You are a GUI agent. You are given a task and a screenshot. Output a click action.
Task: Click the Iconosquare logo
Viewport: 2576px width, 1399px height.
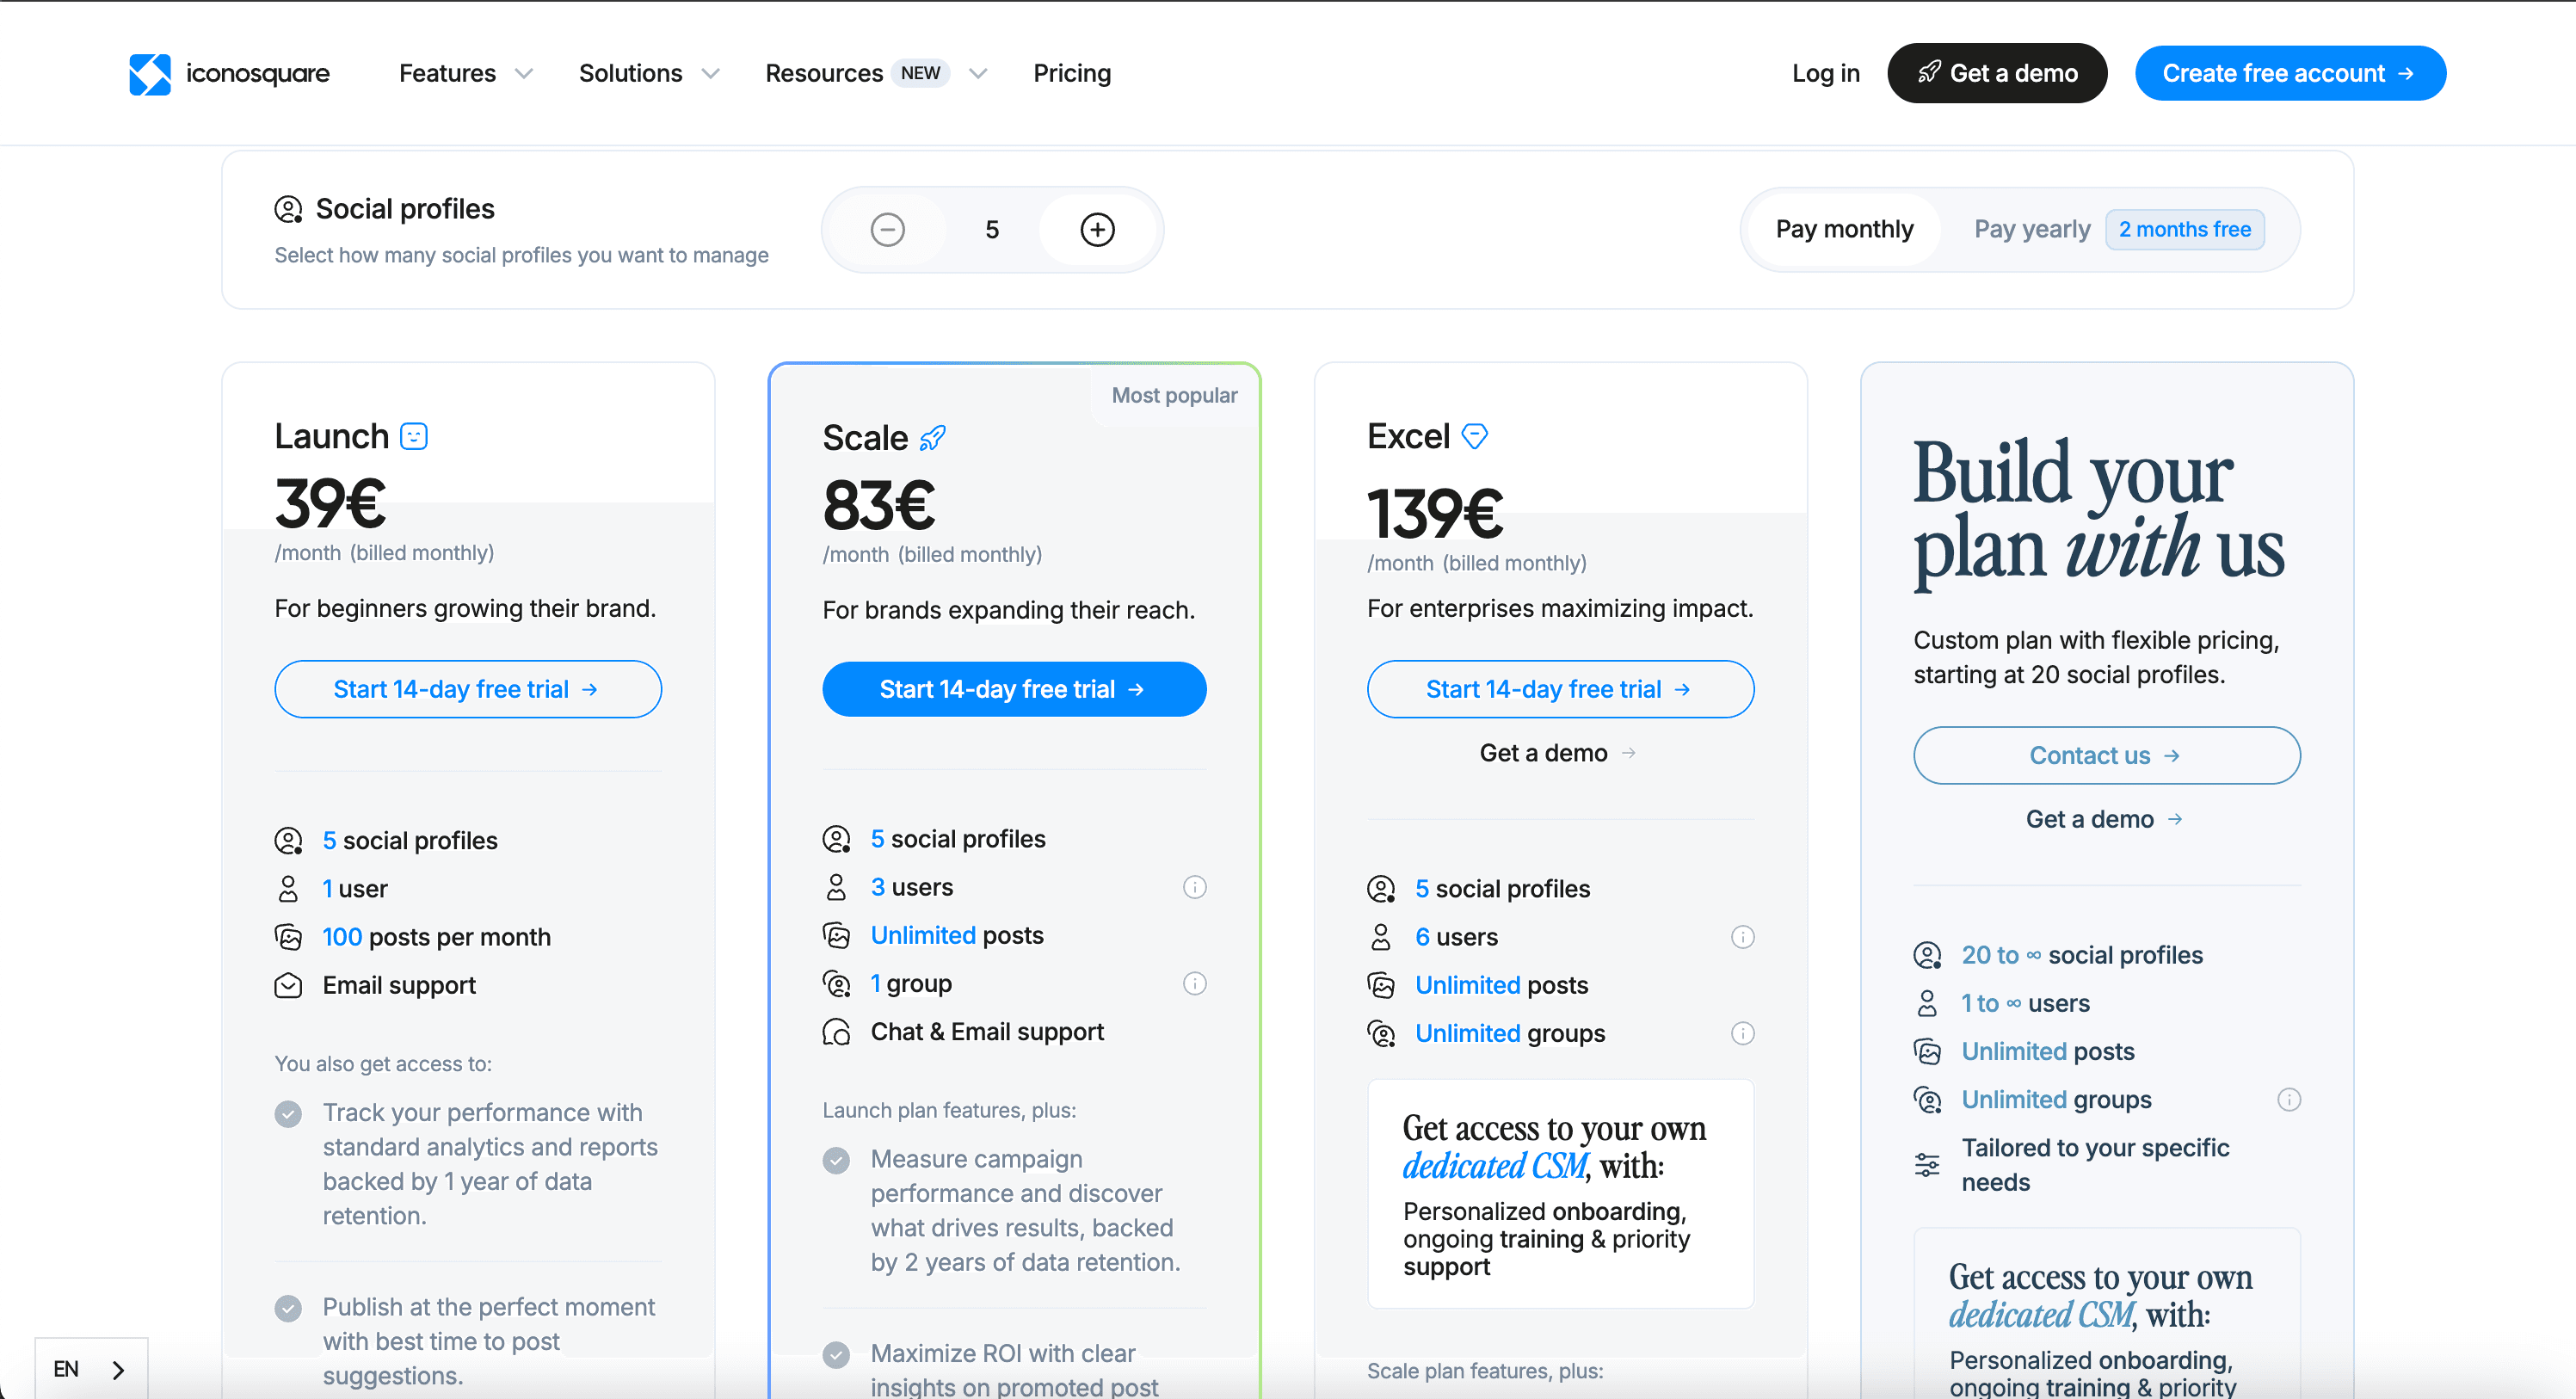[x=229, y=73]
